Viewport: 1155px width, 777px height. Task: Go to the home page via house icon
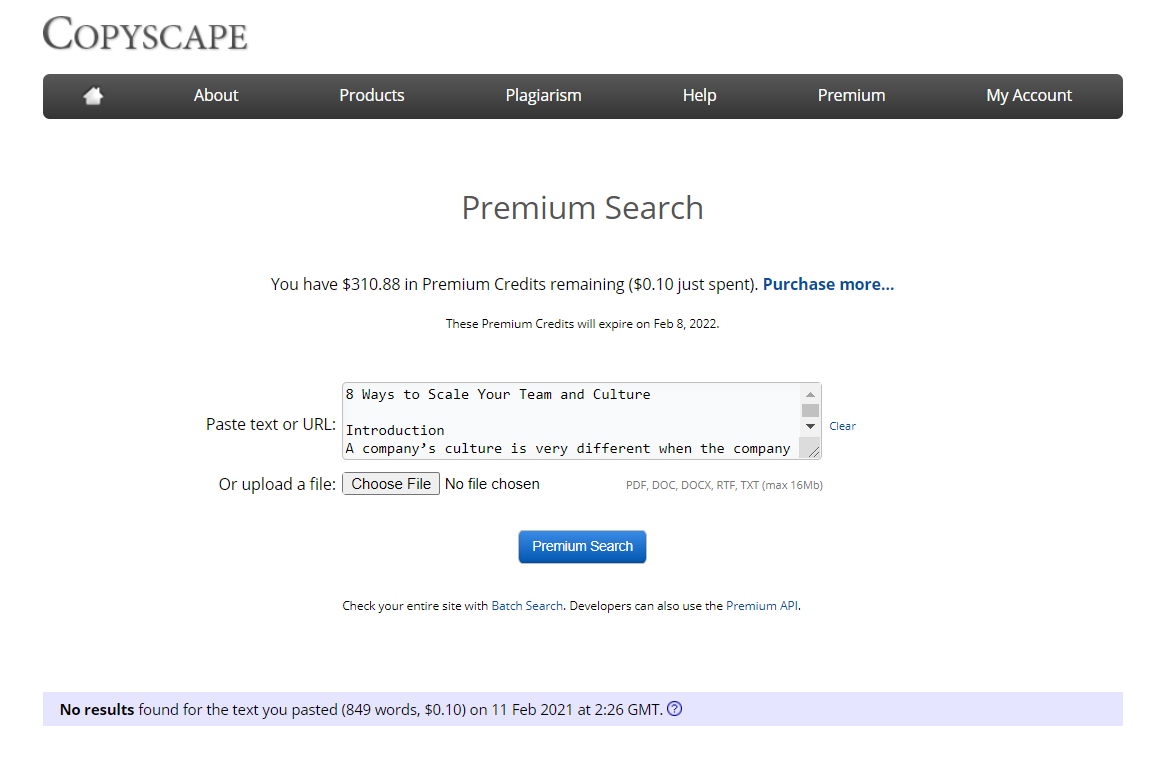point(94,96)
